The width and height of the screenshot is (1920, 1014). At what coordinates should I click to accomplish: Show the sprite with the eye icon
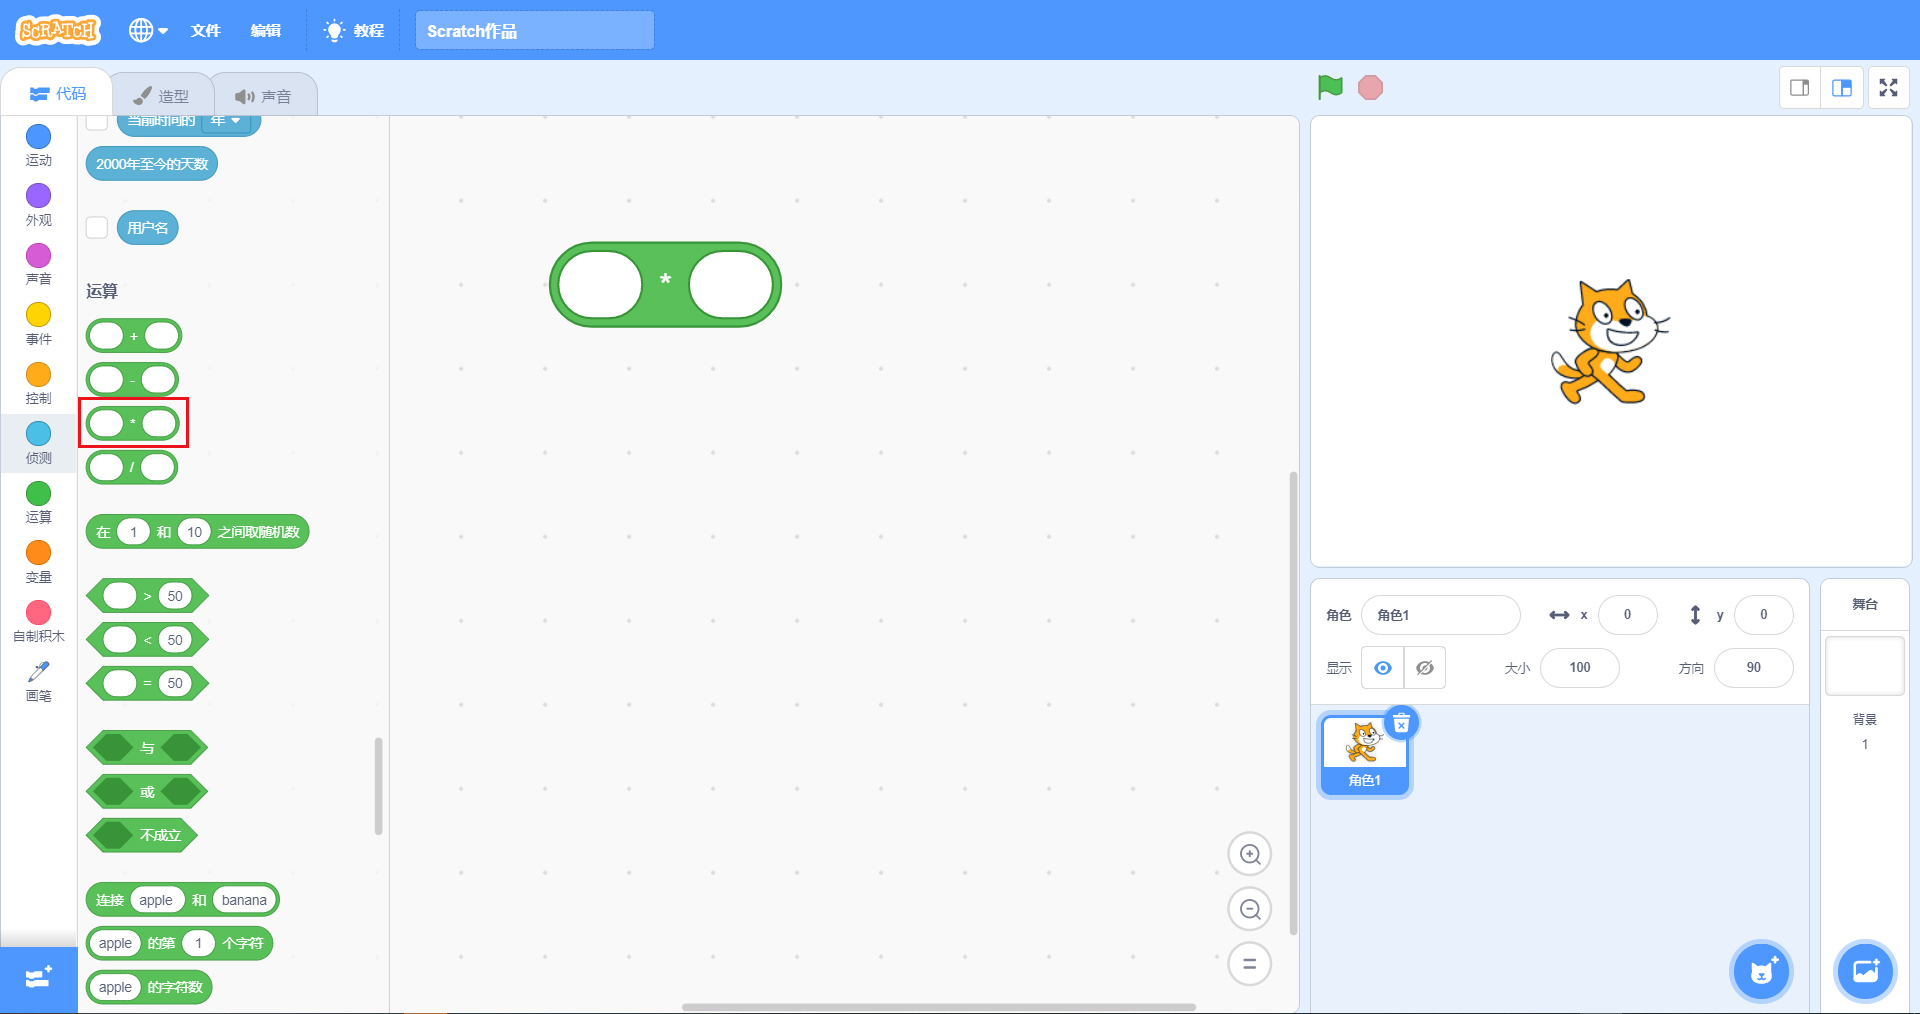pos(1383,668)
